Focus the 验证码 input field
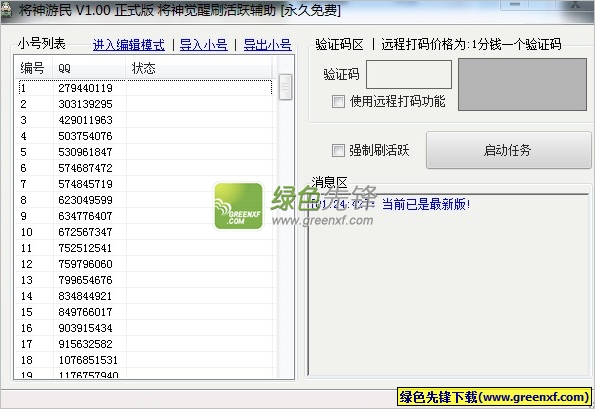Screen dimensions: 595x409 409,74
